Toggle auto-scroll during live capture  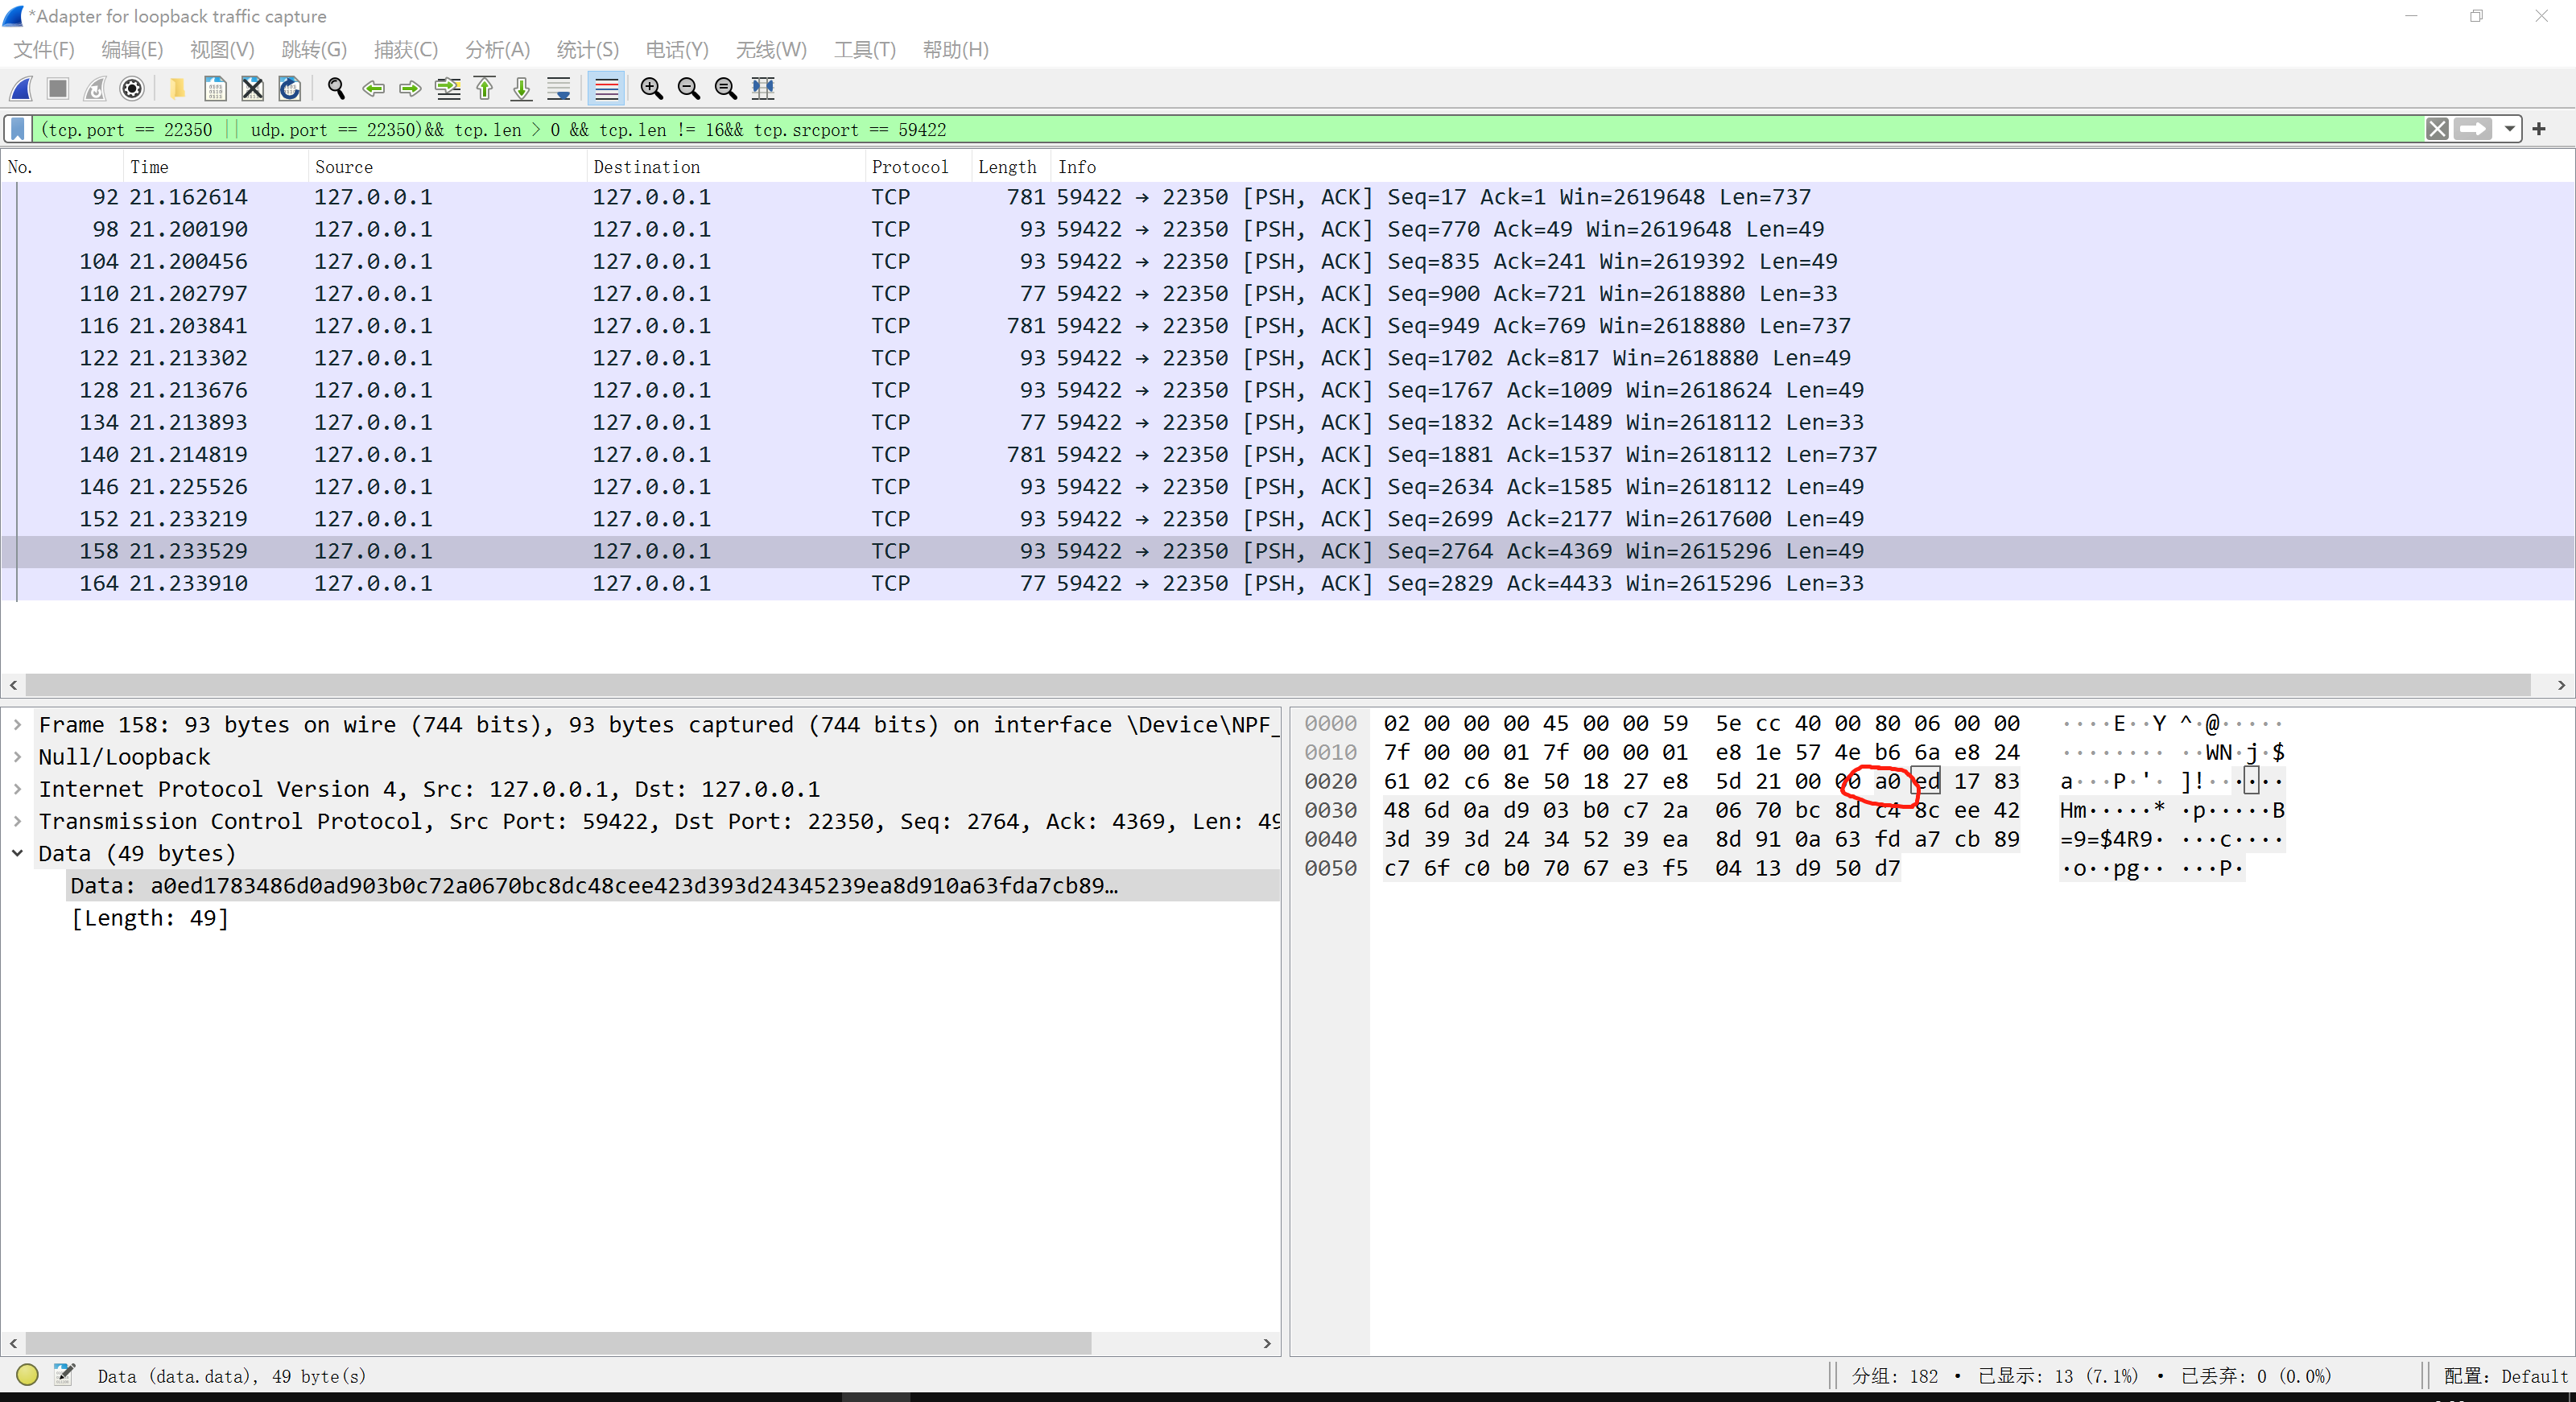559,89
